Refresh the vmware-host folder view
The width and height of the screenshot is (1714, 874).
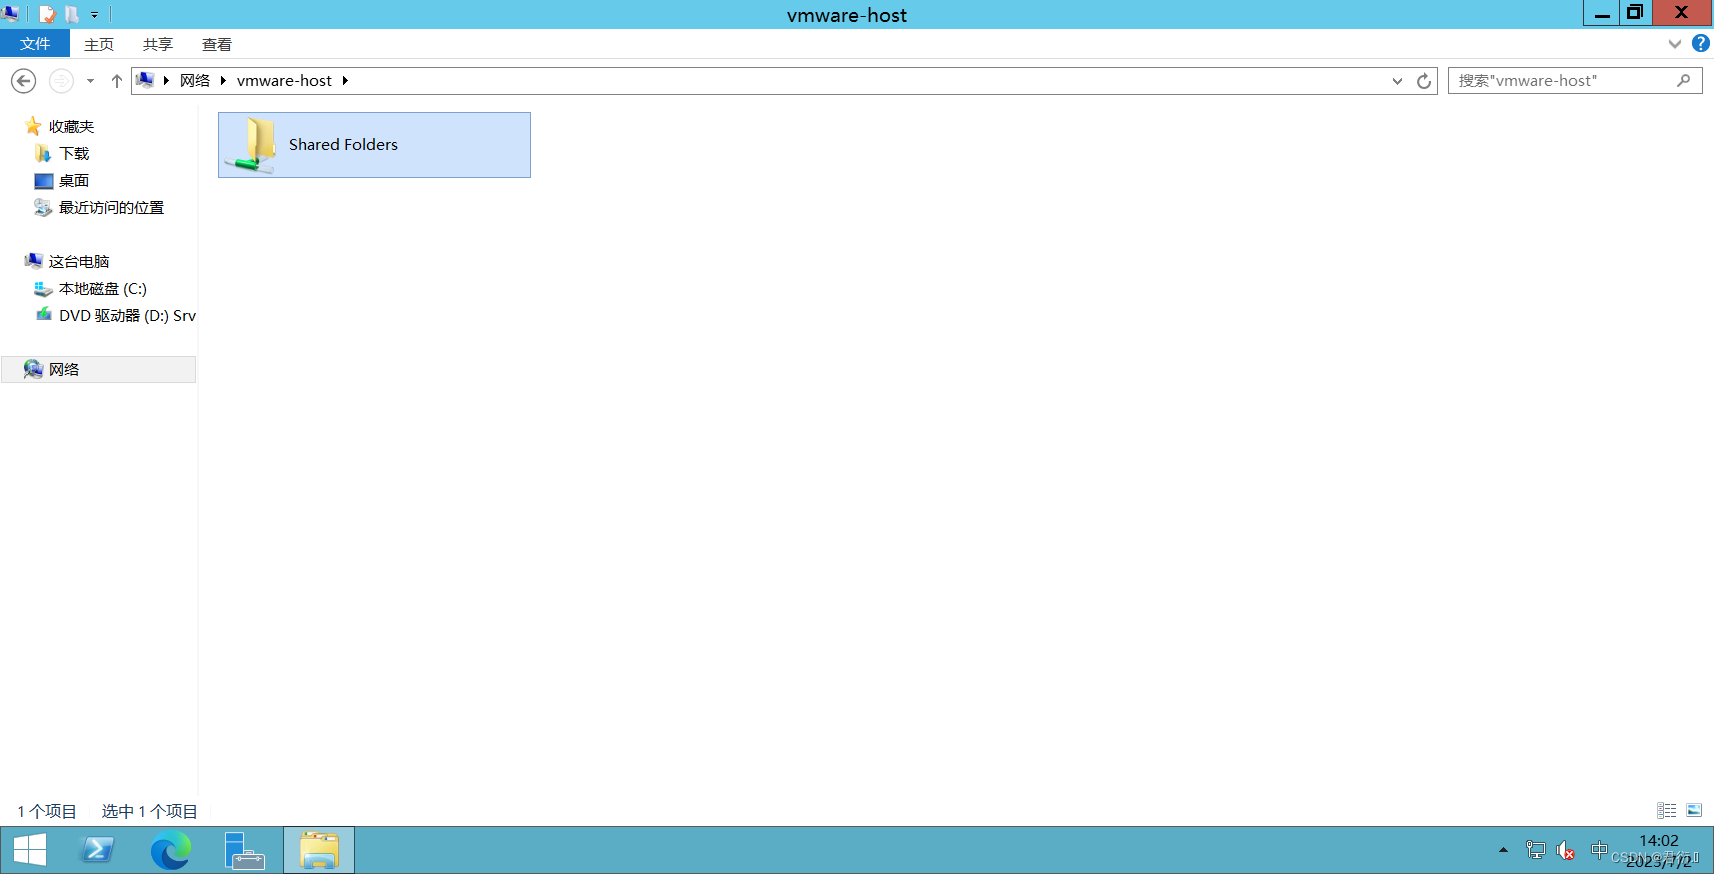tap(1424, 81)
